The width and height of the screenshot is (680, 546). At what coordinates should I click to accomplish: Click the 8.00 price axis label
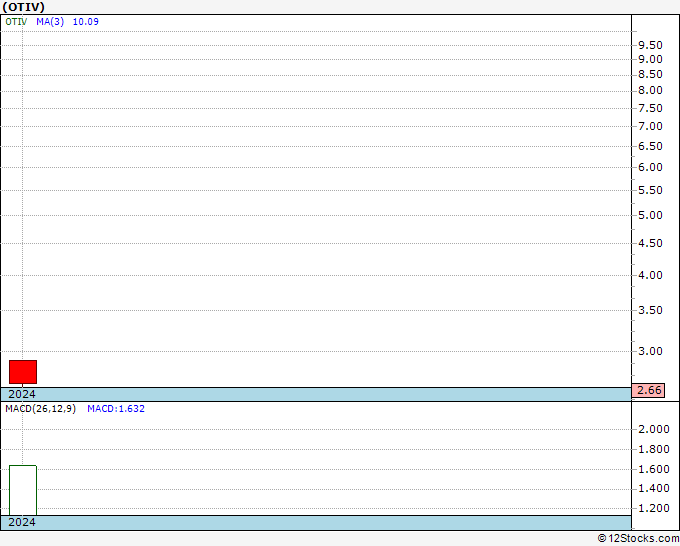click(650, 91)
